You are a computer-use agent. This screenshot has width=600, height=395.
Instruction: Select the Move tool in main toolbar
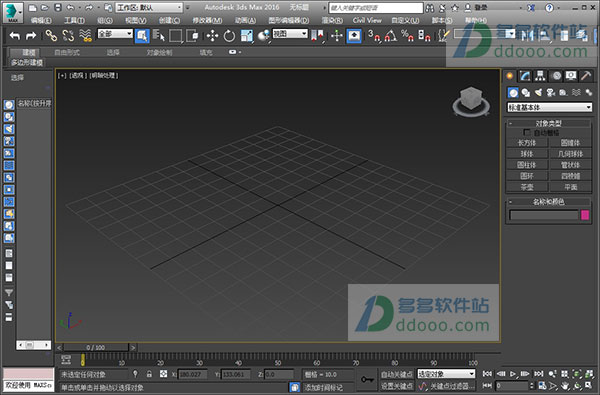[x=212, y=36]
